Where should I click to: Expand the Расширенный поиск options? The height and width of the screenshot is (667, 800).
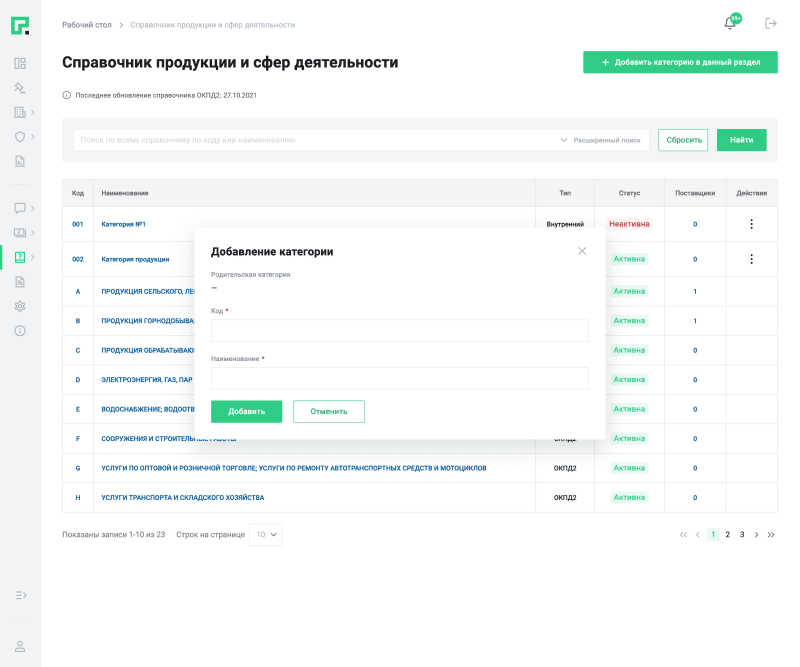(x=606, y=140)
